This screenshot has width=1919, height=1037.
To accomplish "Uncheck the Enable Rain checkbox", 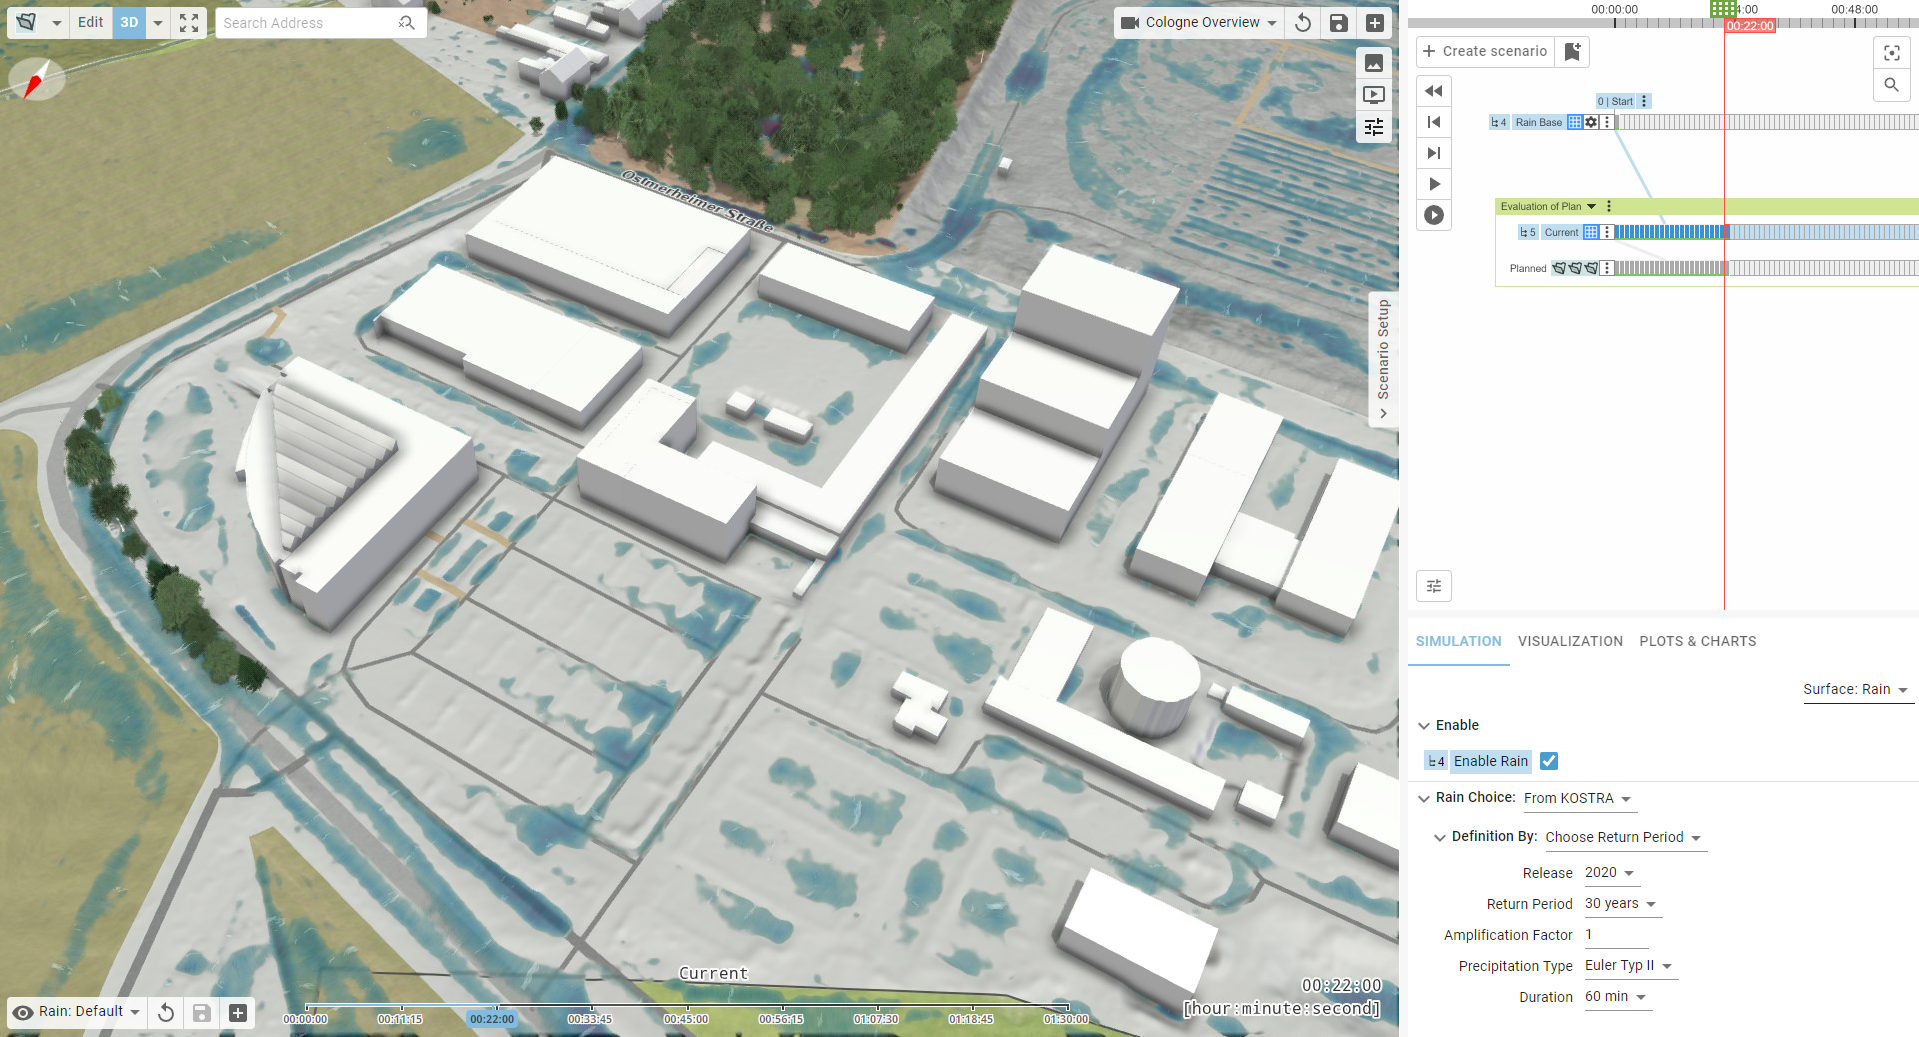I will click(1549, 761).
